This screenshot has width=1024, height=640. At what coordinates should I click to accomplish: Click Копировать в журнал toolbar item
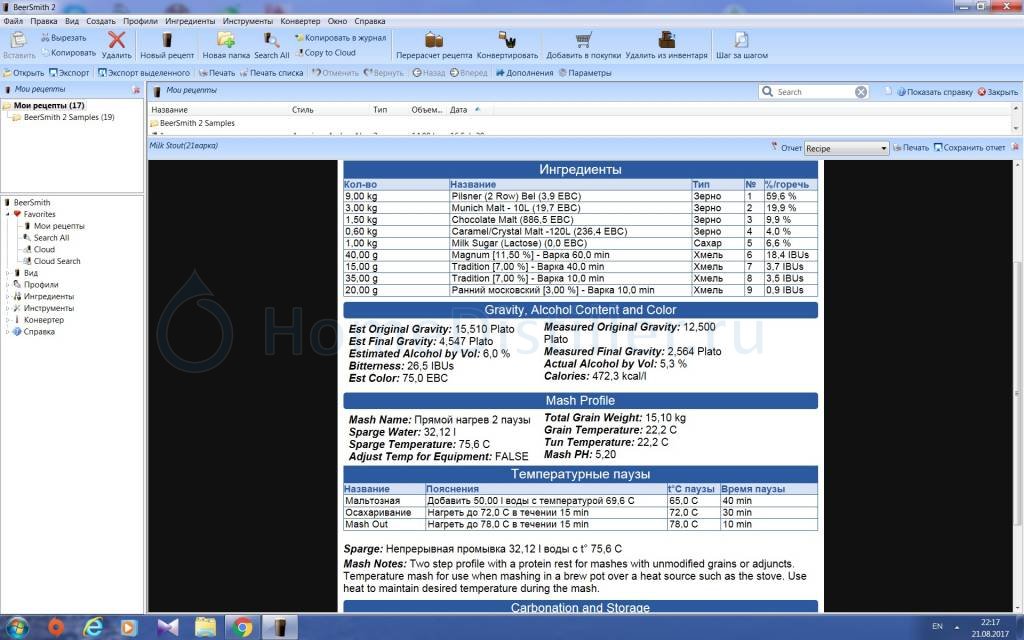pyautogui.click(x=340, y=38)
